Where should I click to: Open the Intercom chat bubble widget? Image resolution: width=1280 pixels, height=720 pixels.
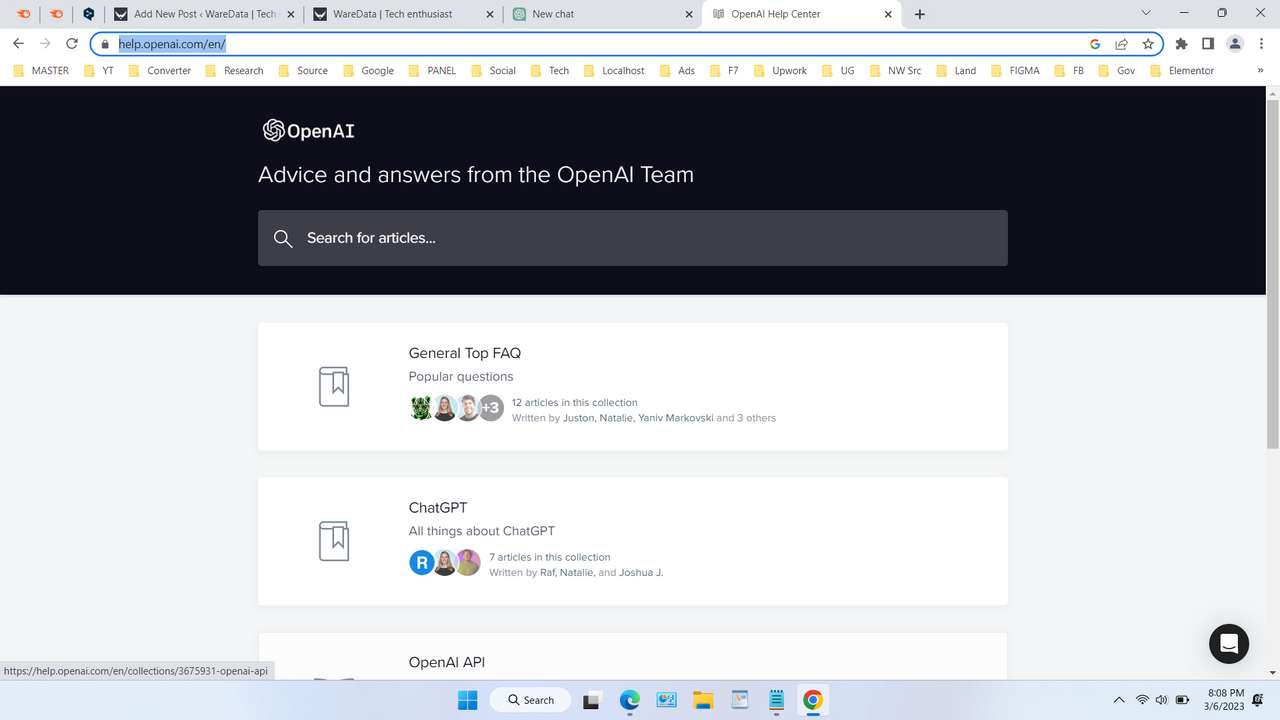pos(1228,644)
